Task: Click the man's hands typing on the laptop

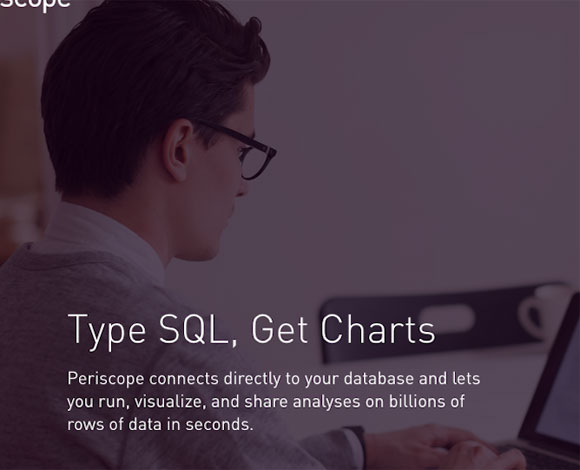Action: pyautogui.click(x=444, y=448)
